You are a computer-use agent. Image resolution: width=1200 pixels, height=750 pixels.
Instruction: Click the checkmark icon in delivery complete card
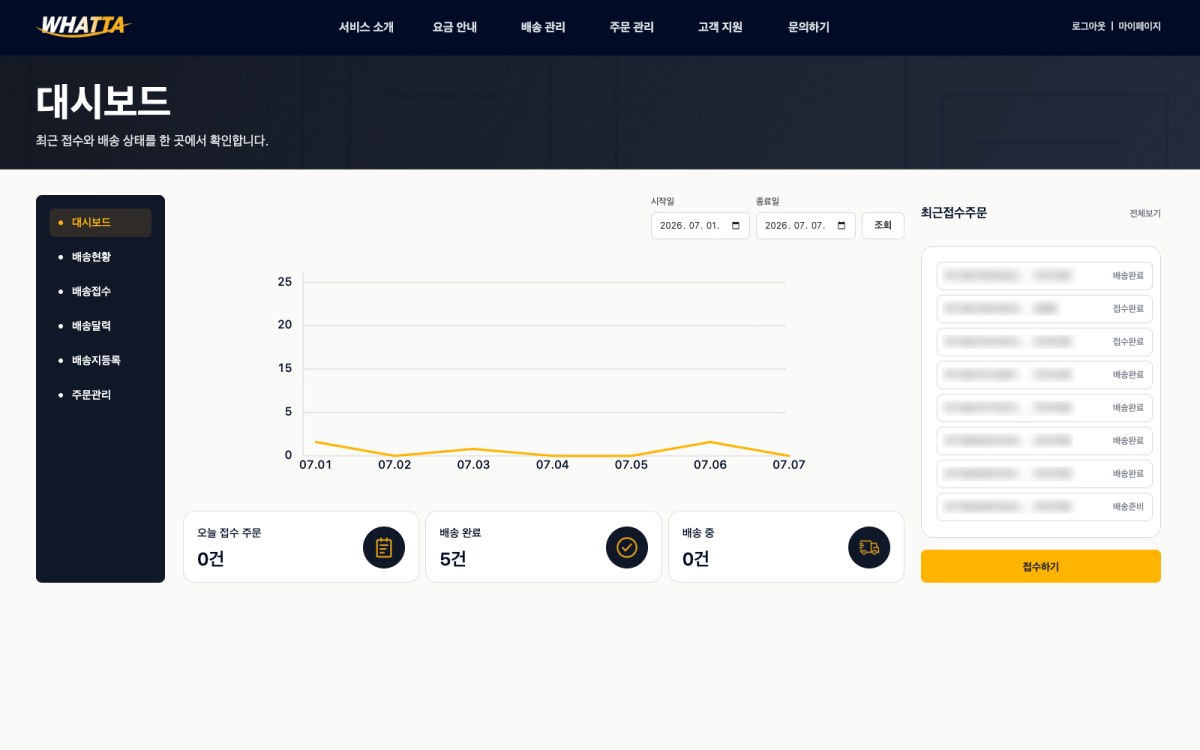coord(627,547)
